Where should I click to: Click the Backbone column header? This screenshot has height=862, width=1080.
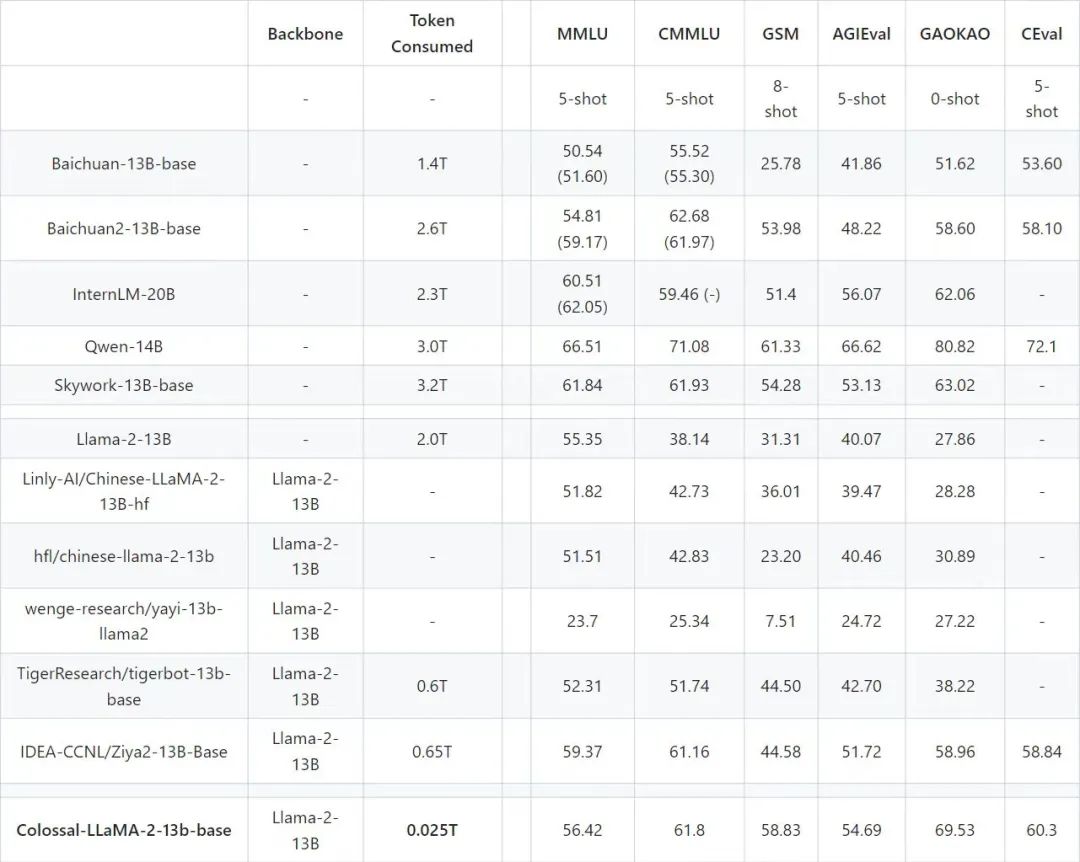(305, 34)
